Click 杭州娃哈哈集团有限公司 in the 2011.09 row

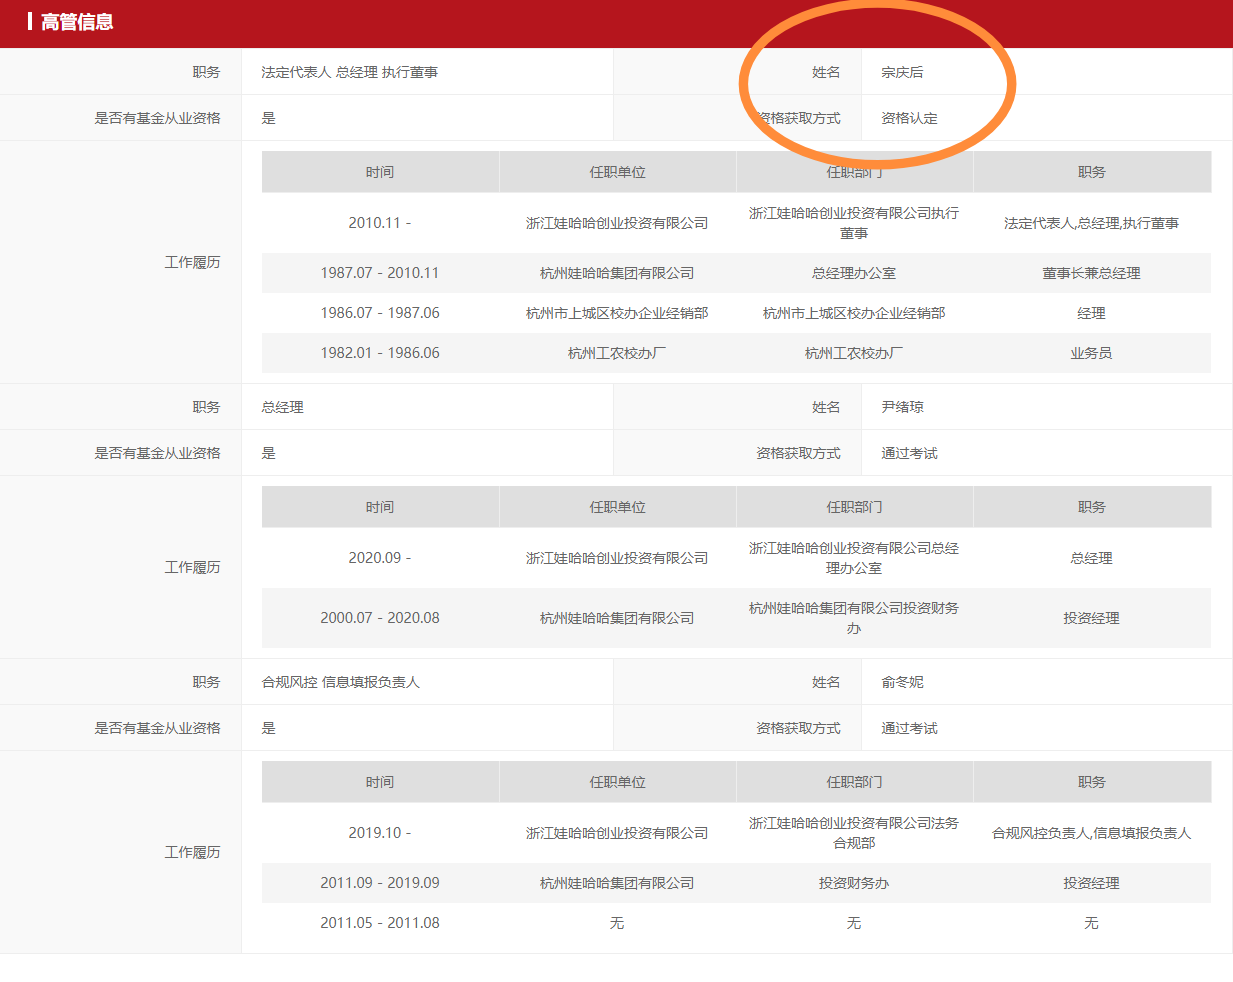(x=617, y=883)
